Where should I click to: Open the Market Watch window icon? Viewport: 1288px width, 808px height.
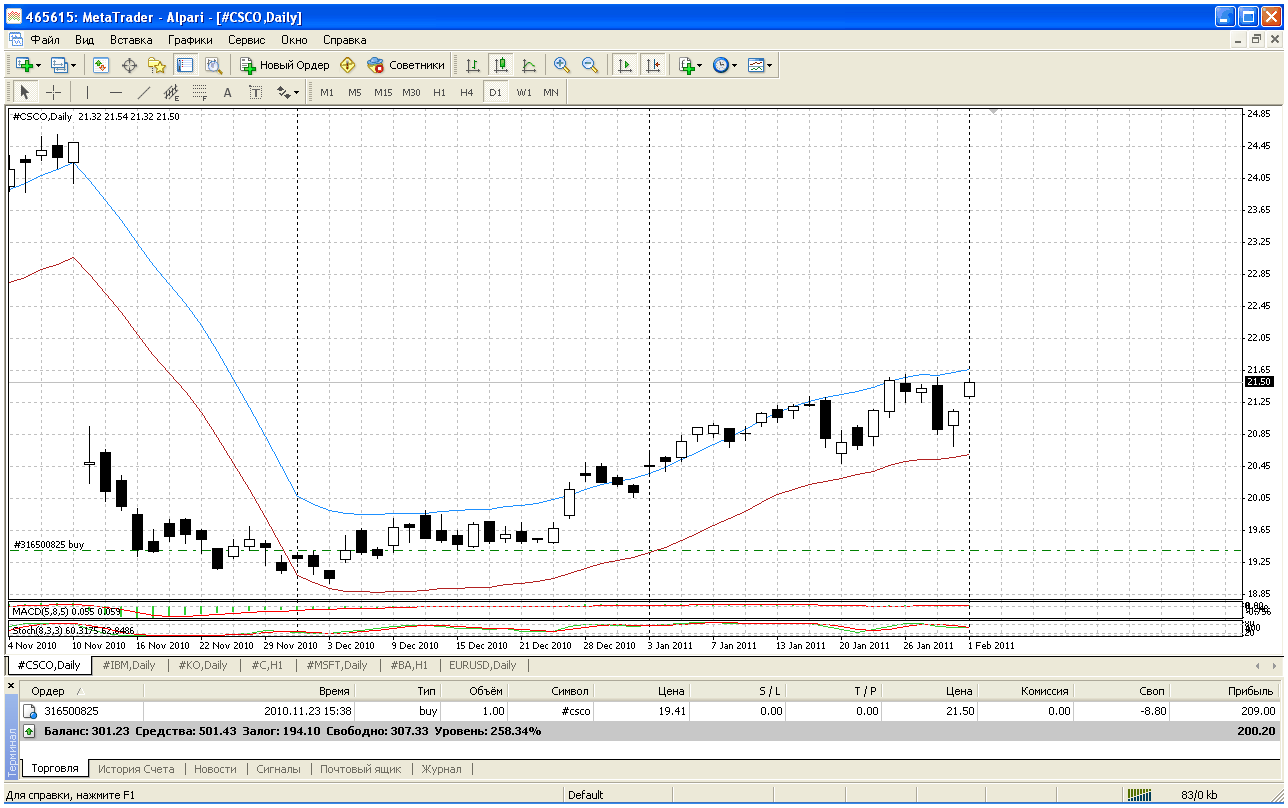point(101,65)
